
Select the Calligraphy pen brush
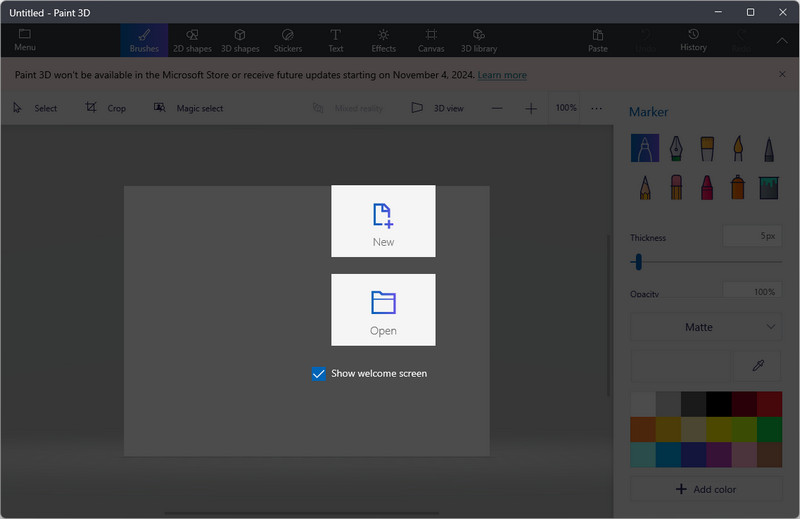pos(676,148)
